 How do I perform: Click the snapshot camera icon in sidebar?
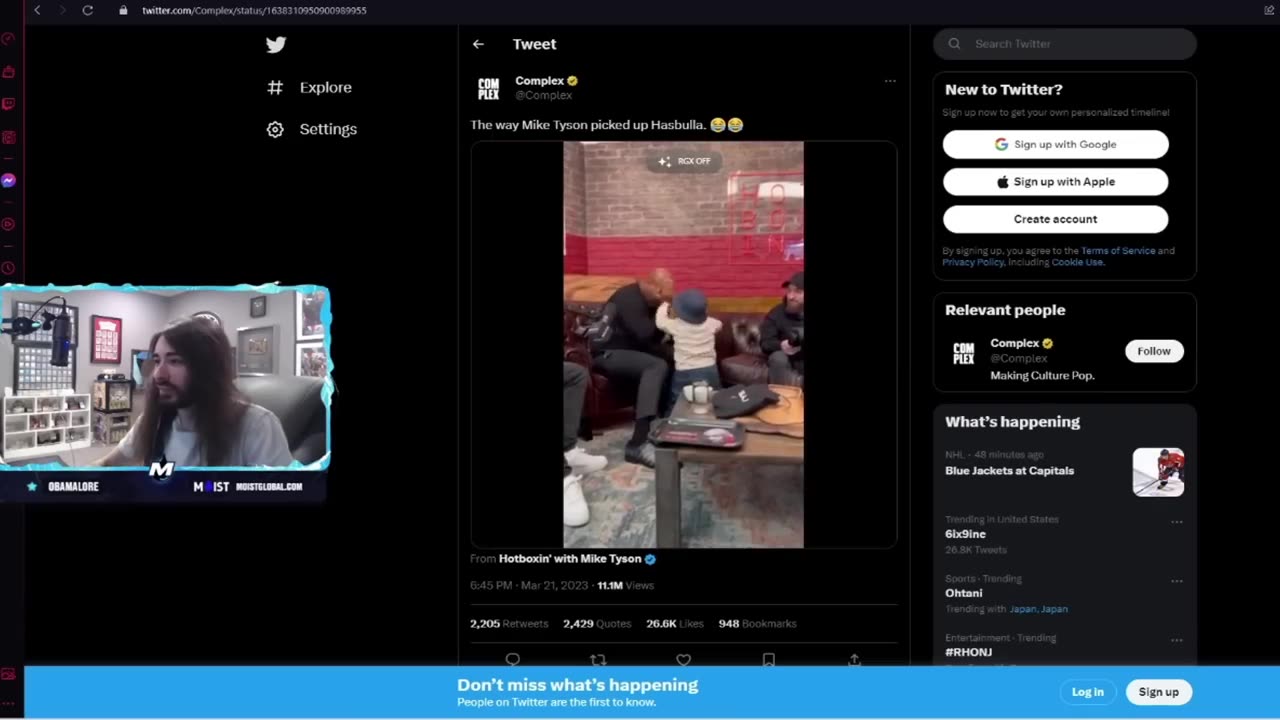coord(8,674)
